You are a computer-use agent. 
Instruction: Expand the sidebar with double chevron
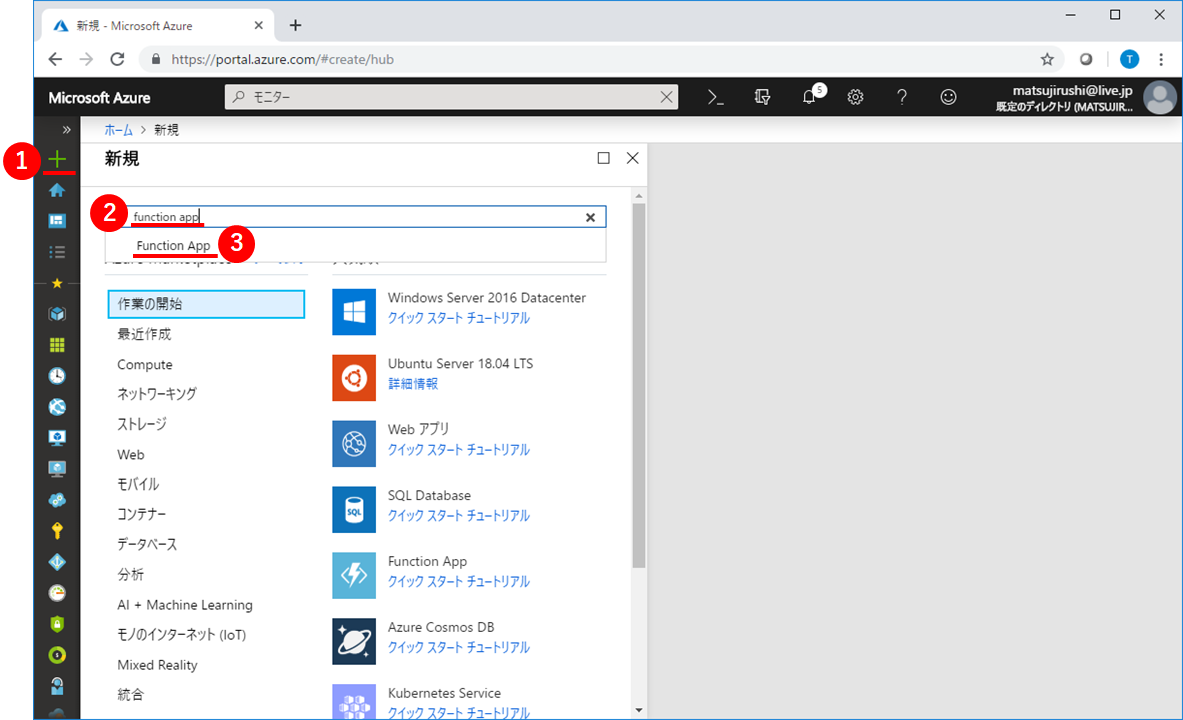(x=66, y=130)
